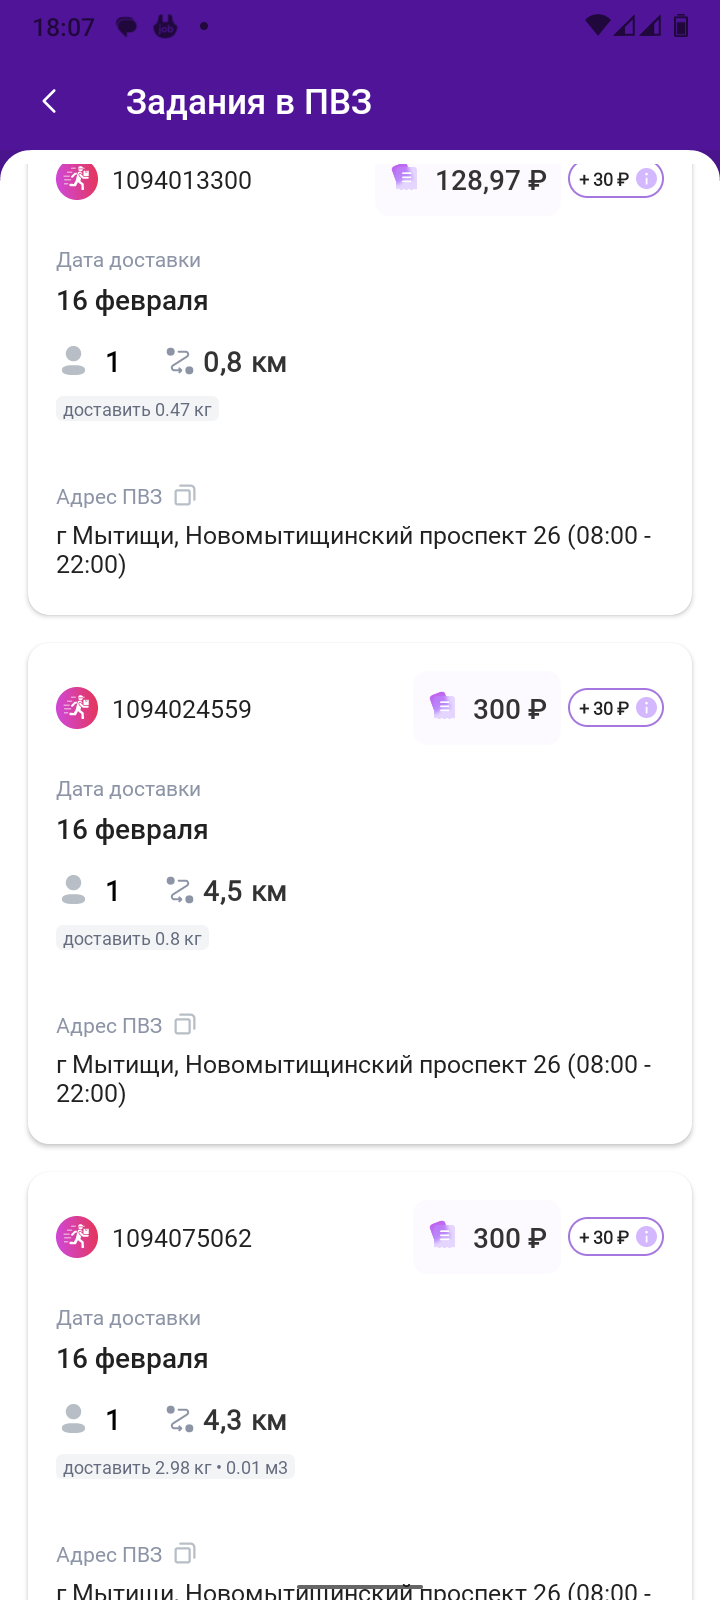
Task: Tap courier icon of task 1094075062
Action: click(x=77, y=1238)
